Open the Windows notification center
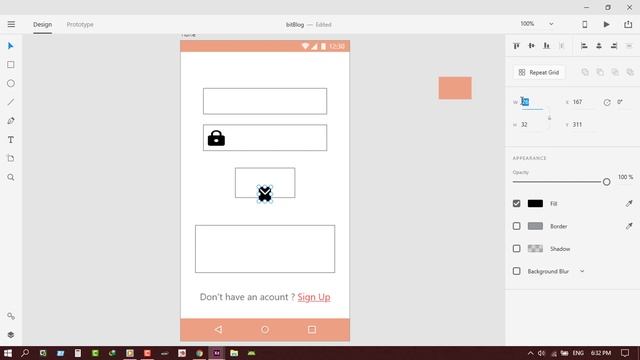 click(x=625, y=353)
